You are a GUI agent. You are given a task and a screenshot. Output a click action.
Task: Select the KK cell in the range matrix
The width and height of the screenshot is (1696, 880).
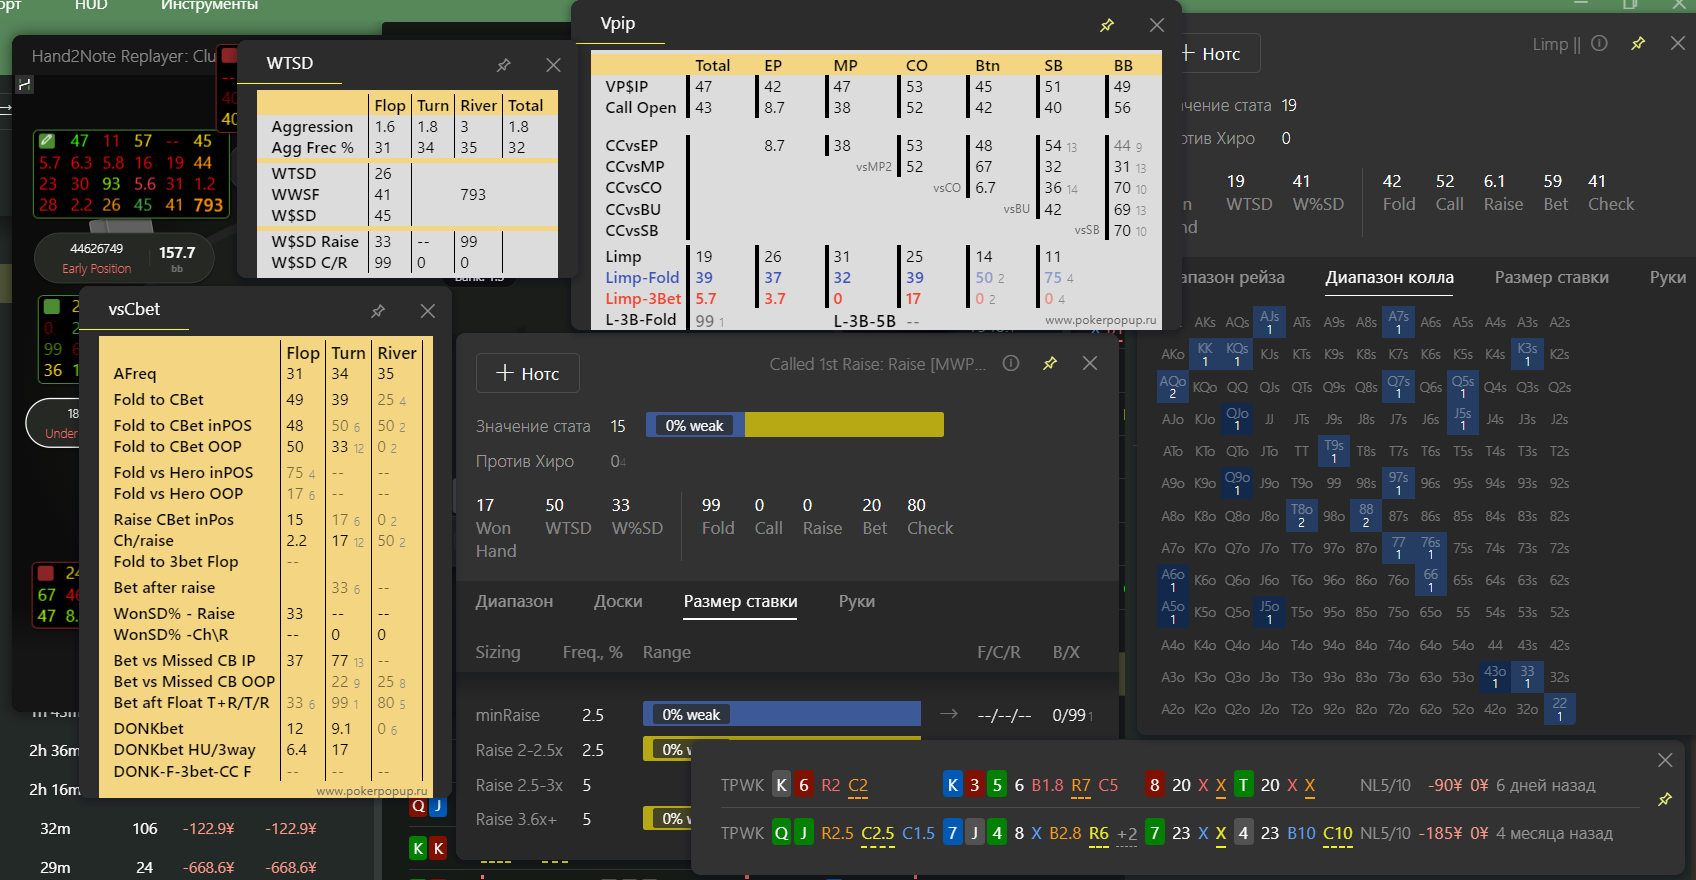[1205, 354]
